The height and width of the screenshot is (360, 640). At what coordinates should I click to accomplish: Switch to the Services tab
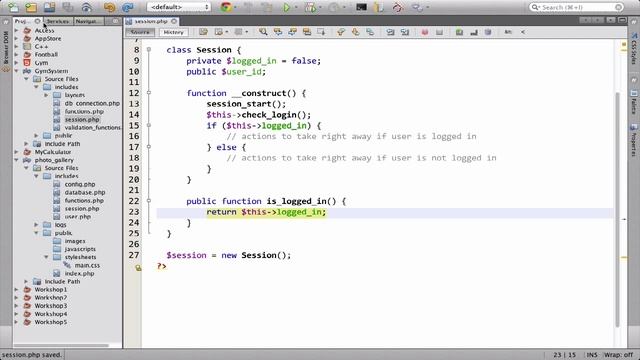[x=58, y=21]
